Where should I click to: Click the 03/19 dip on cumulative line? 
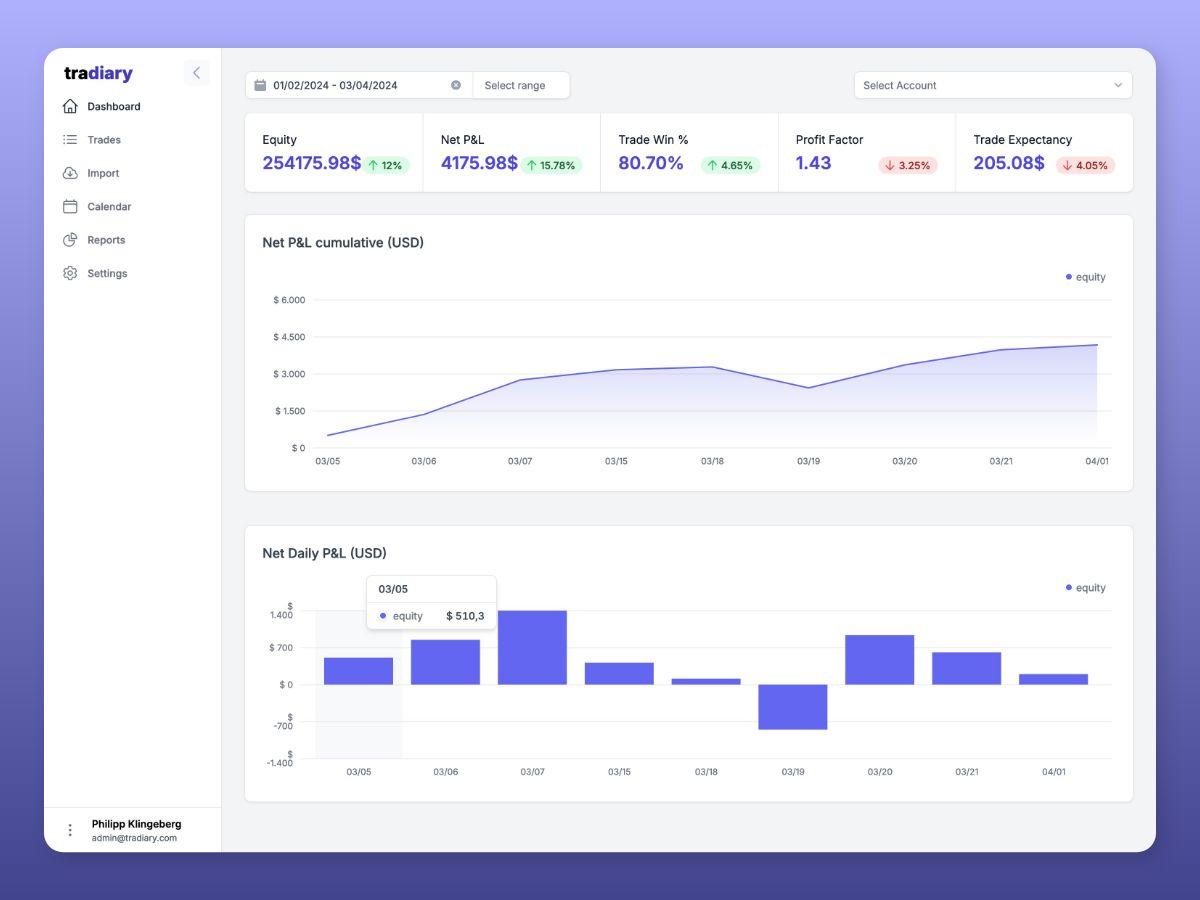(x=808, y=387)
